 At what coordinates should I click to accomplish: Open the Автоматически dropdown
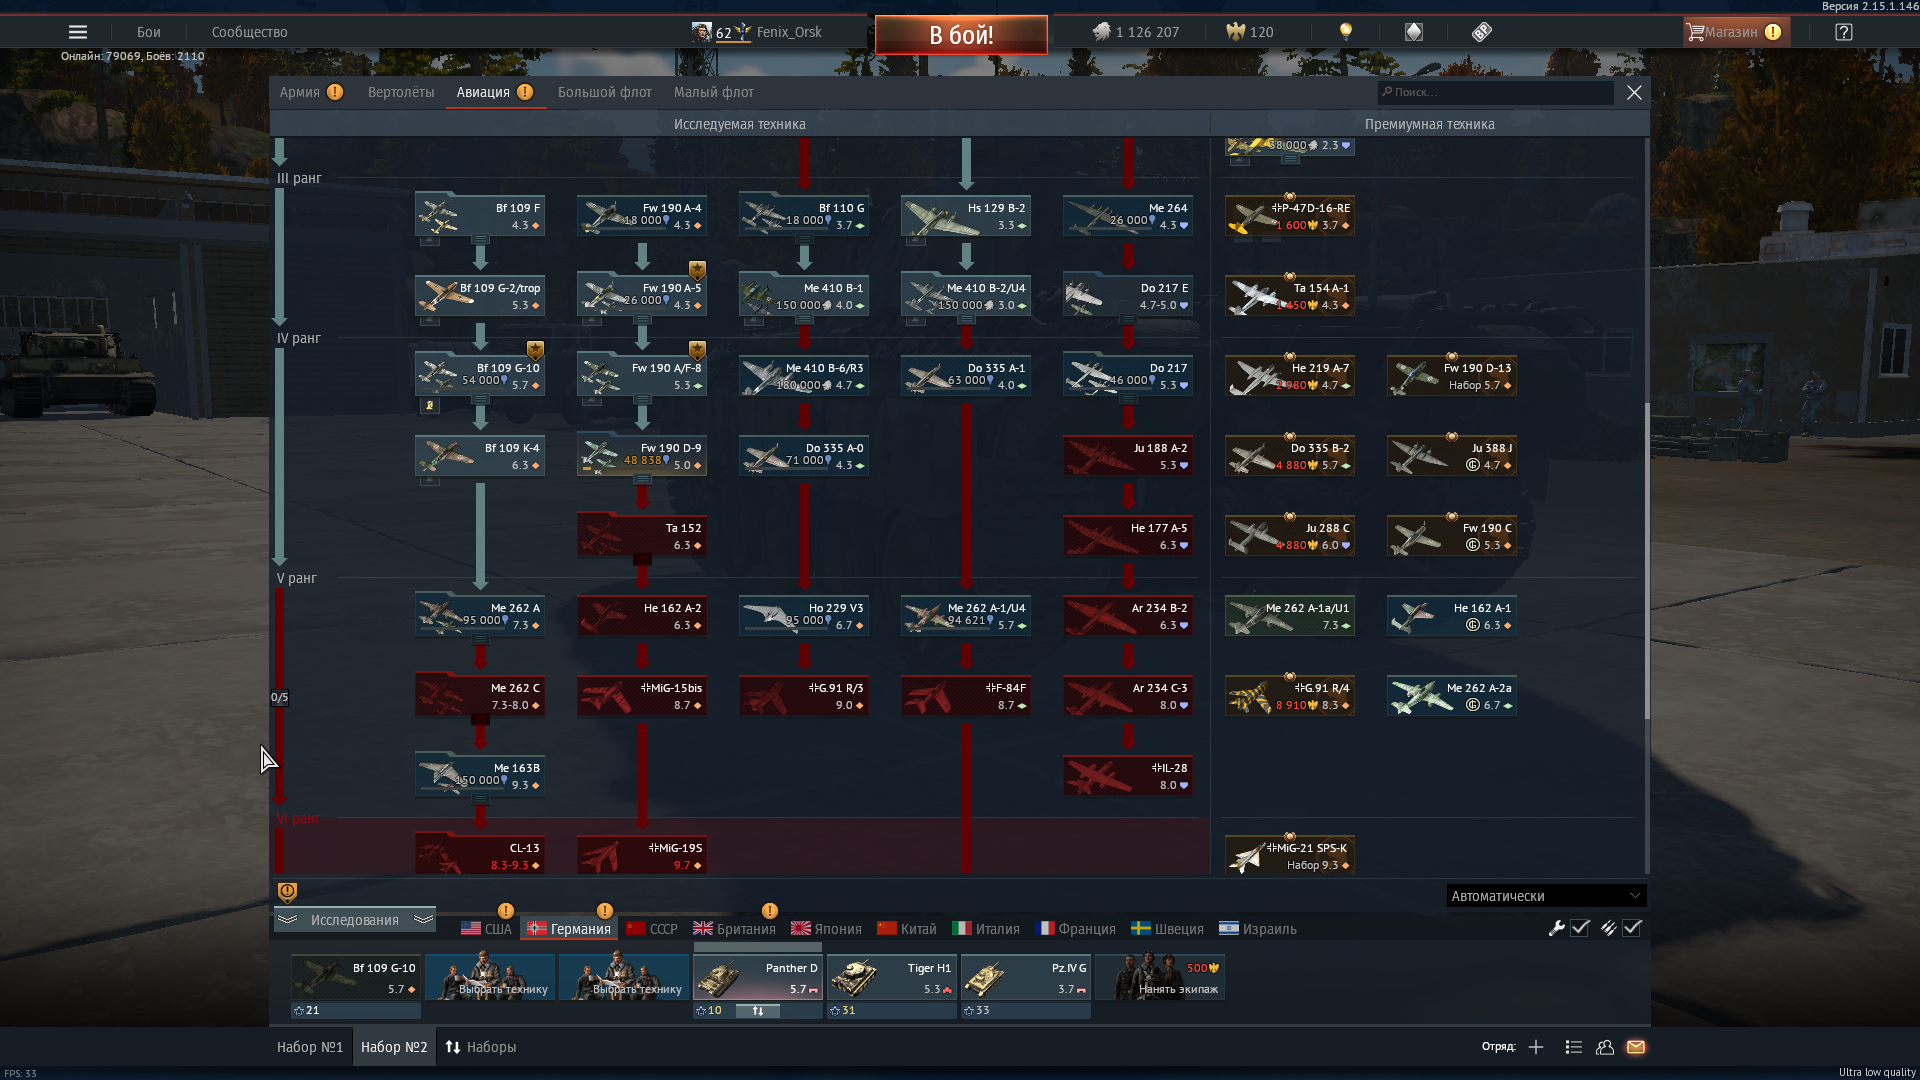point(1546,896)
